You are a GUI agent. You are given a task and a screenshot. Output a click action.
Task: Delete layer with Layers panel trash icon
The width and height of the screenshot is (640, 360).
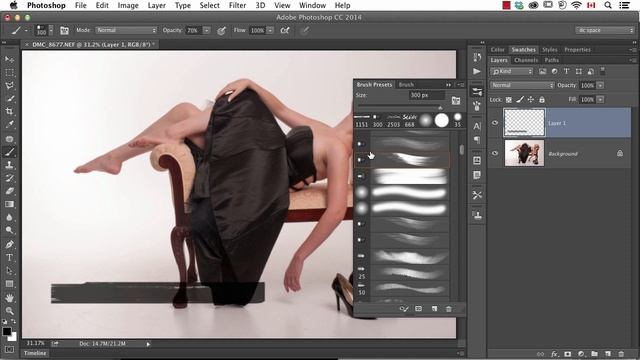point(621,354)
